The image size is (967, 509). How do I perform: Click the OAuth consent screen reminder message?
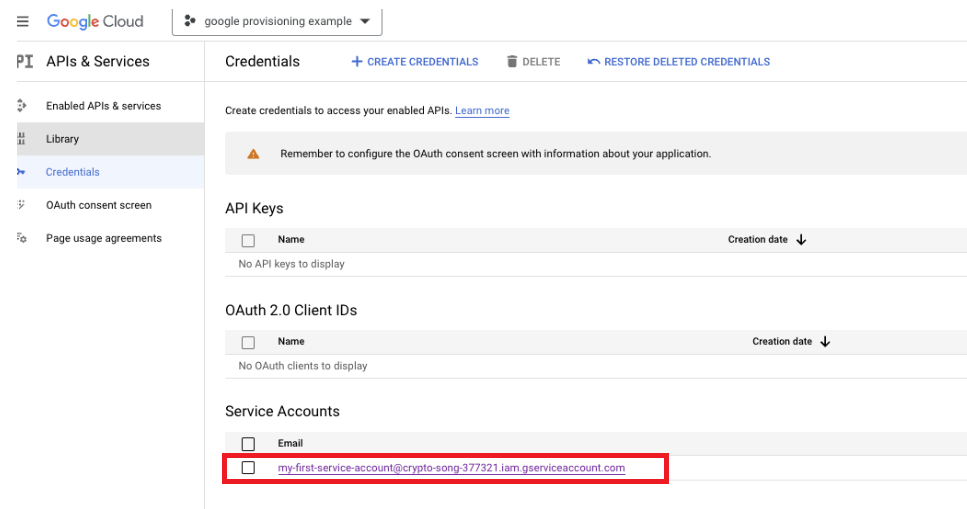pyautogui.click(x=496, y=154)
